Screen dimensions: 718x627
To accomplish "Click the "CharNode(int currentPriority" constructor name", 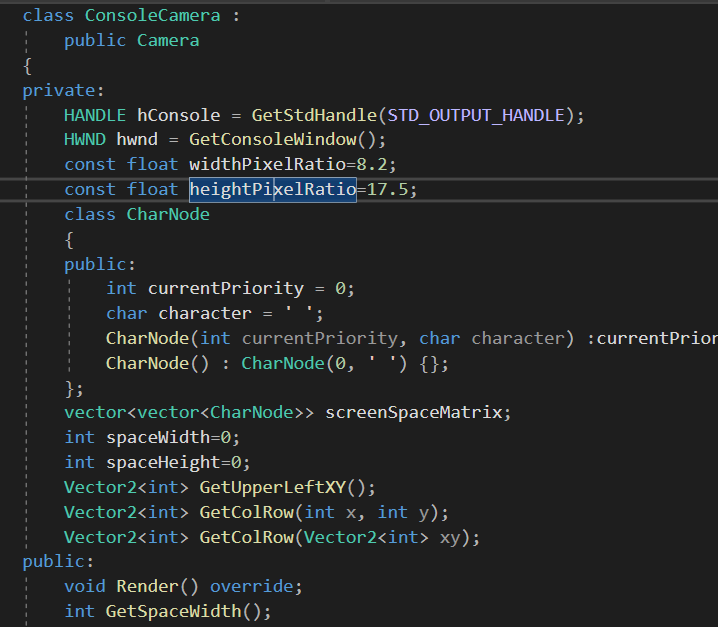I will (147, 338).
